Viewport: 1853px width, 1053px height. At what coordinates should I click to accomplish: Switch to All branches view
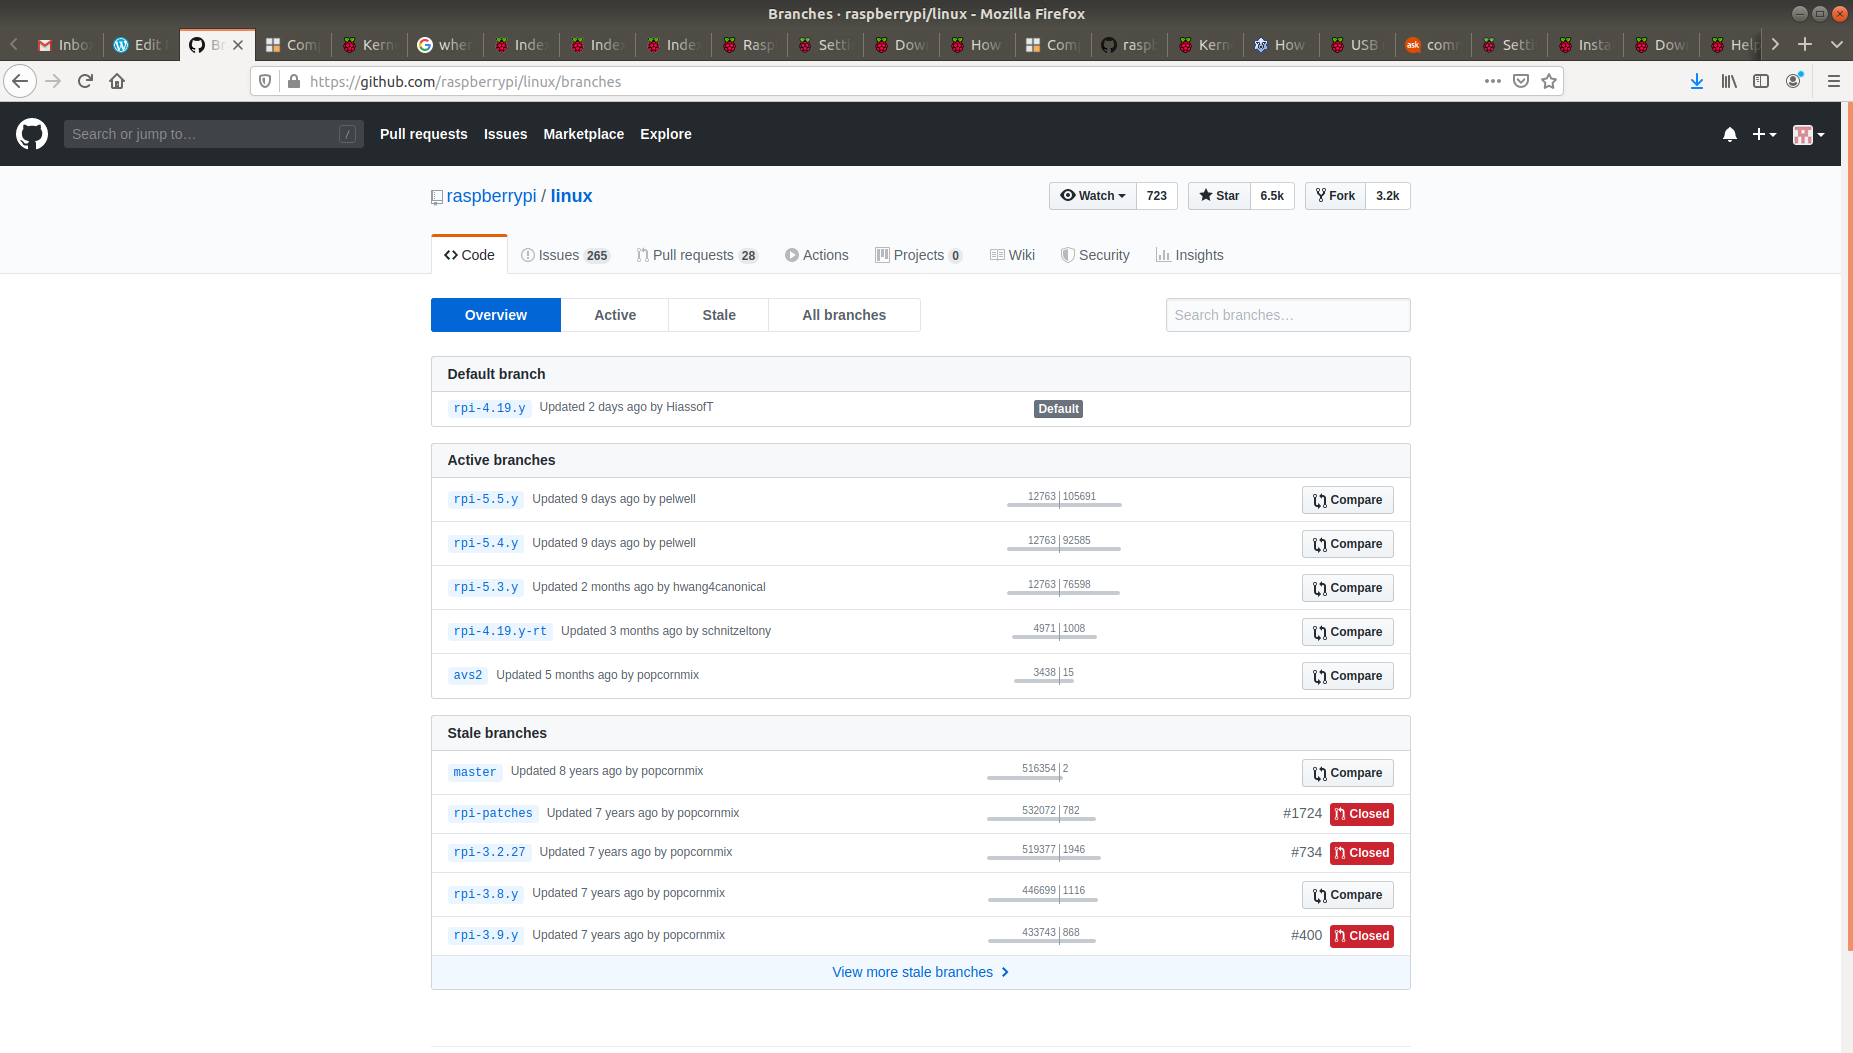tap(843, 314)
